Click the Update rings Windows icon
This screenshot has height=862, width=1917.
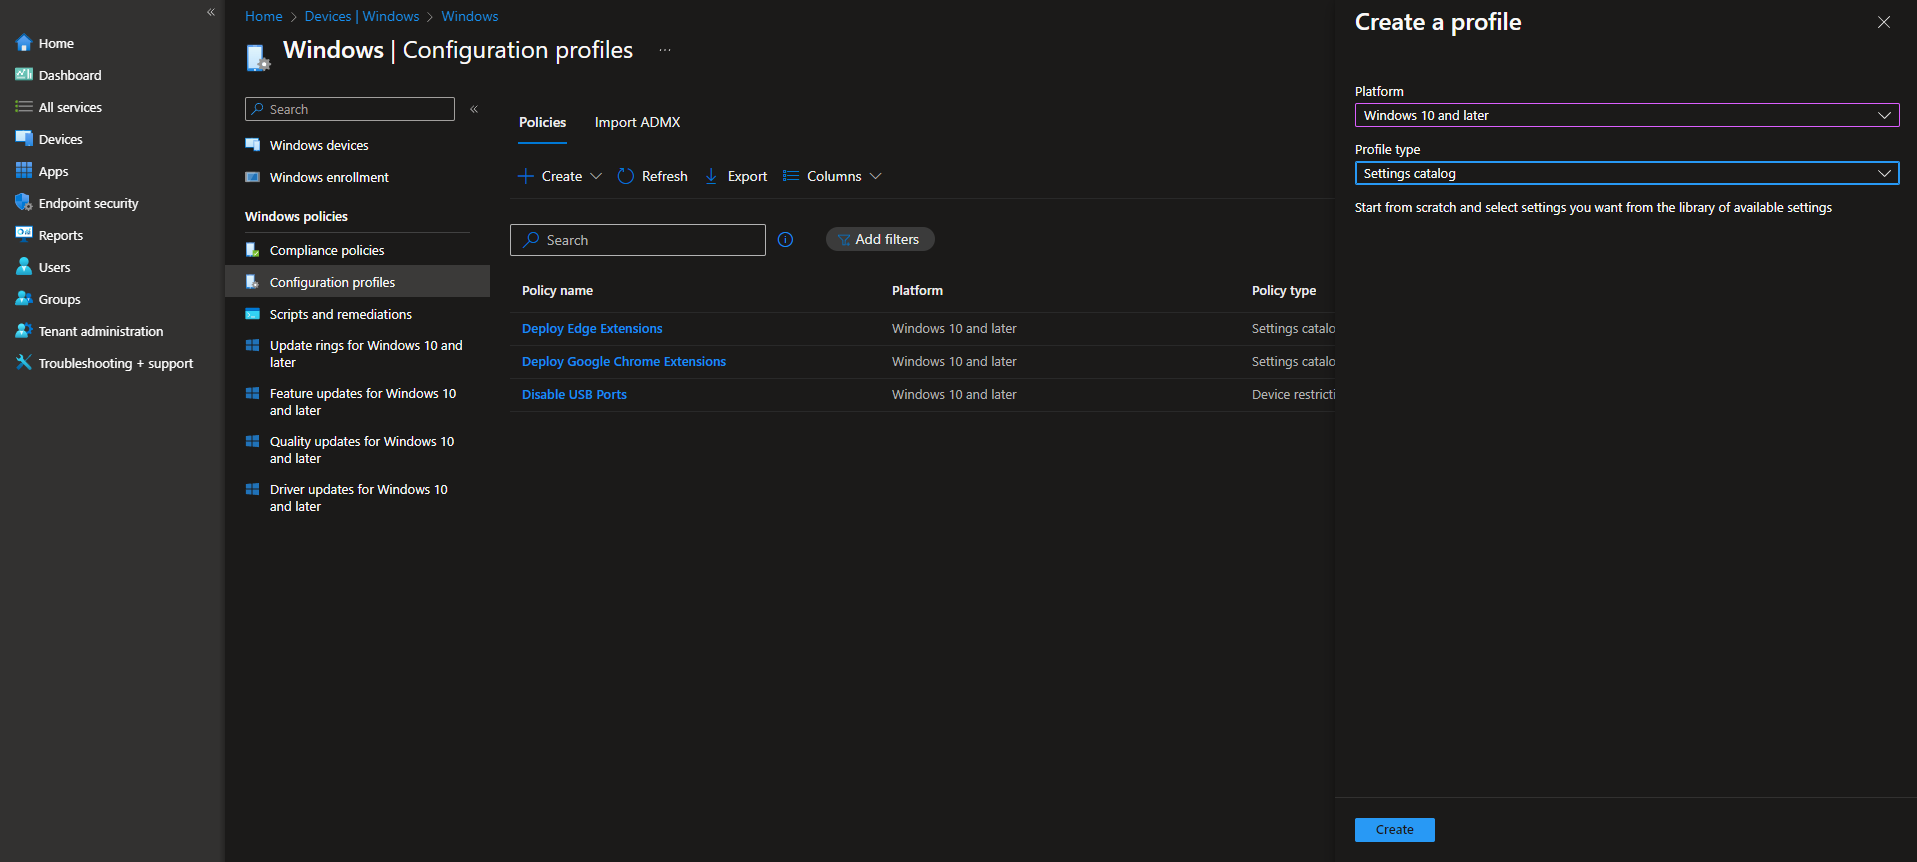coord(253,345)
